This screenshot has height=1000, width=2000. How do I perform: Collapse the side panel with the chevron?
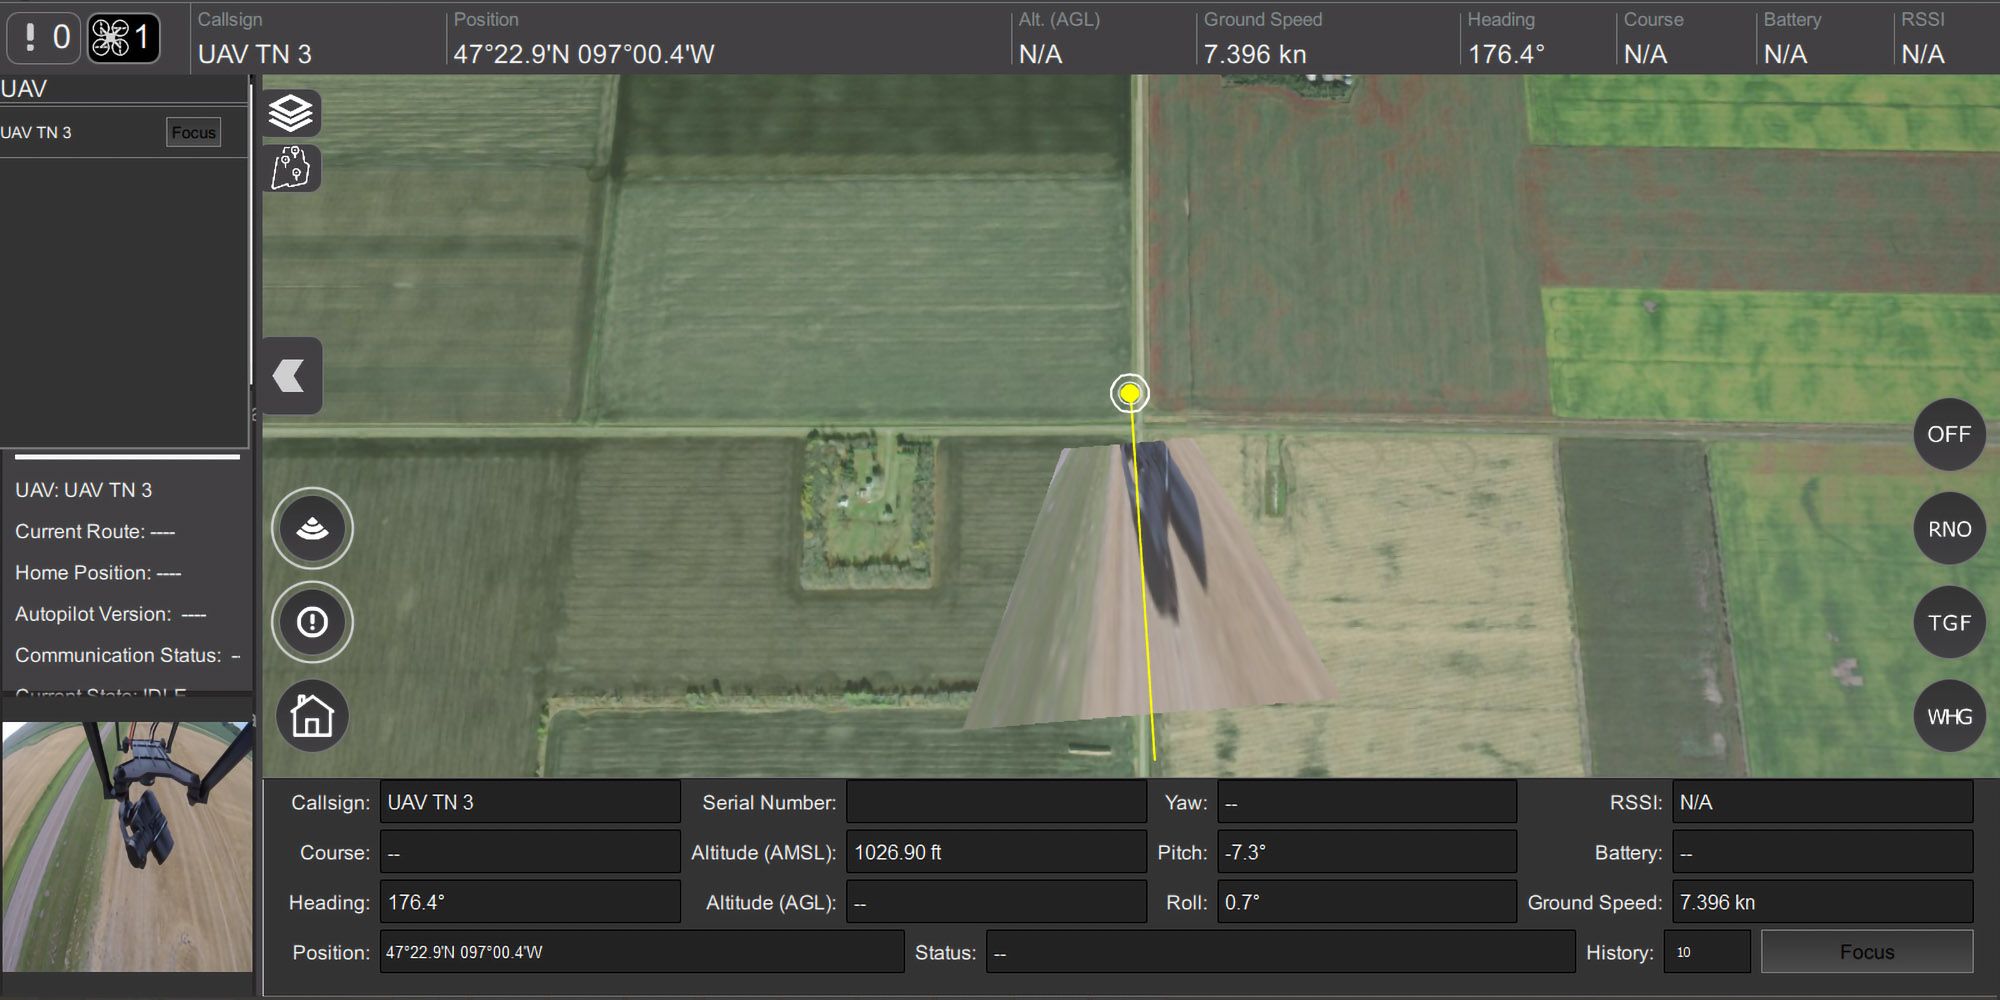tap(289, 375)
